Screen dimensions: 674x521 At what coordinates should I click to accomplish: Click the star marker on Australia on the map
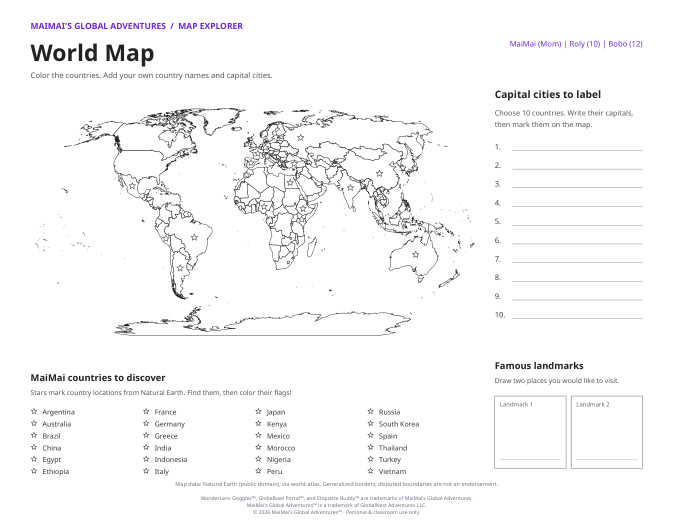point(415,254)
